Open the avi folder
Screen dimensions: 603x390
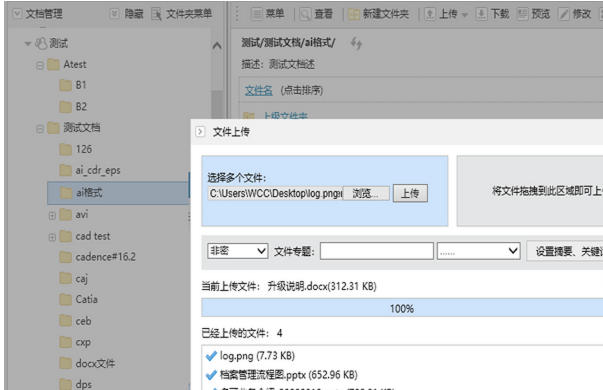point(74,214)
